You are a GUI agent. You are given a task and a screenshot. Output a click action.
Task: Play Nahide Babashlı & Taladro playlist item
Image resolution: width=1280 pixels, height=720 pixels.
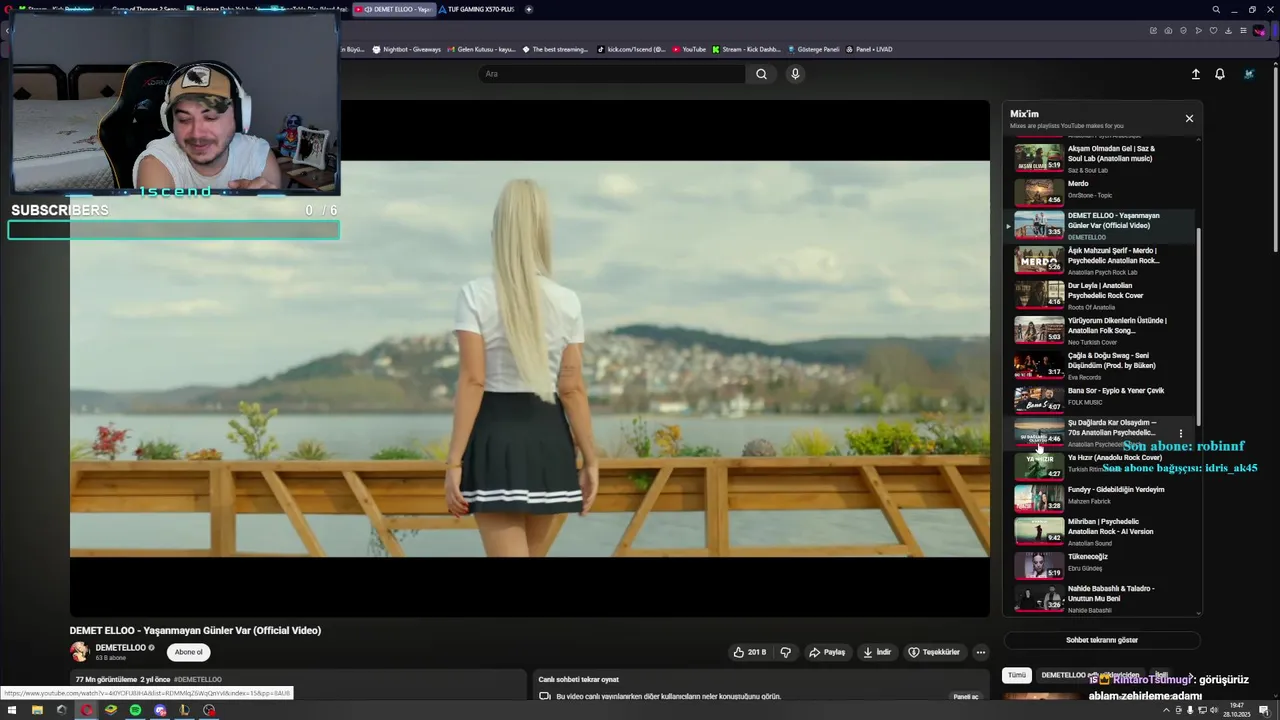(x=1100, y=598)
